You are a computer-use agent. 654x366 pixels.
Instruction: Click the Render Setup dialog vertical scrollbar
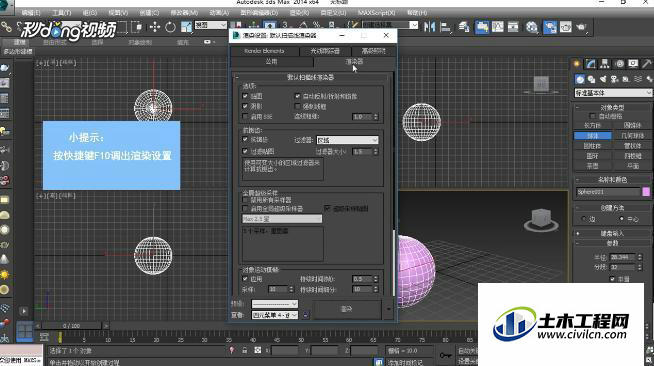(x=394, y=263)
